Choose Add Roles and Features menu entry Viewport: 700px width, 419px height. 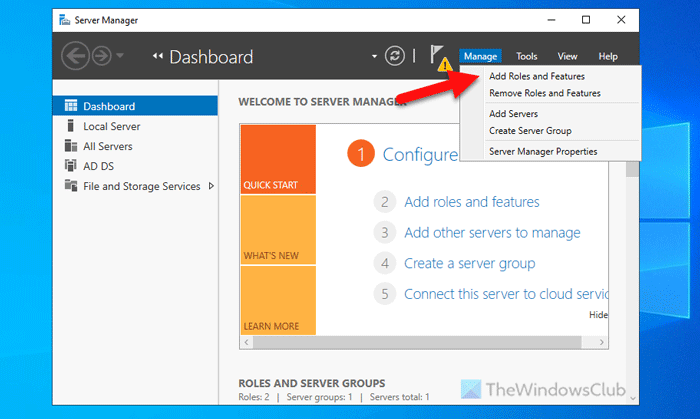[537, 76]
